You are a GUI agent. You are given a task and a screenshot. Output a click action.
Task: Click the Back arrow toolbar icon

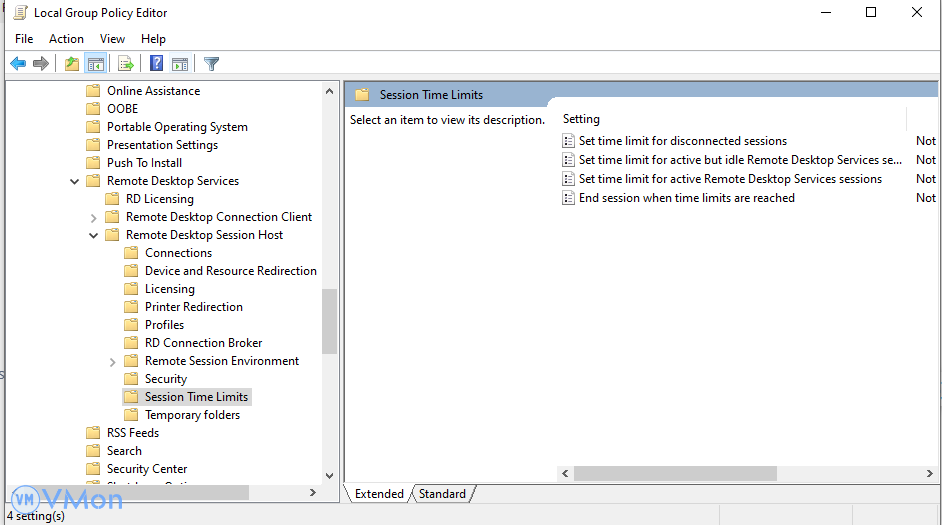(18, 64)
